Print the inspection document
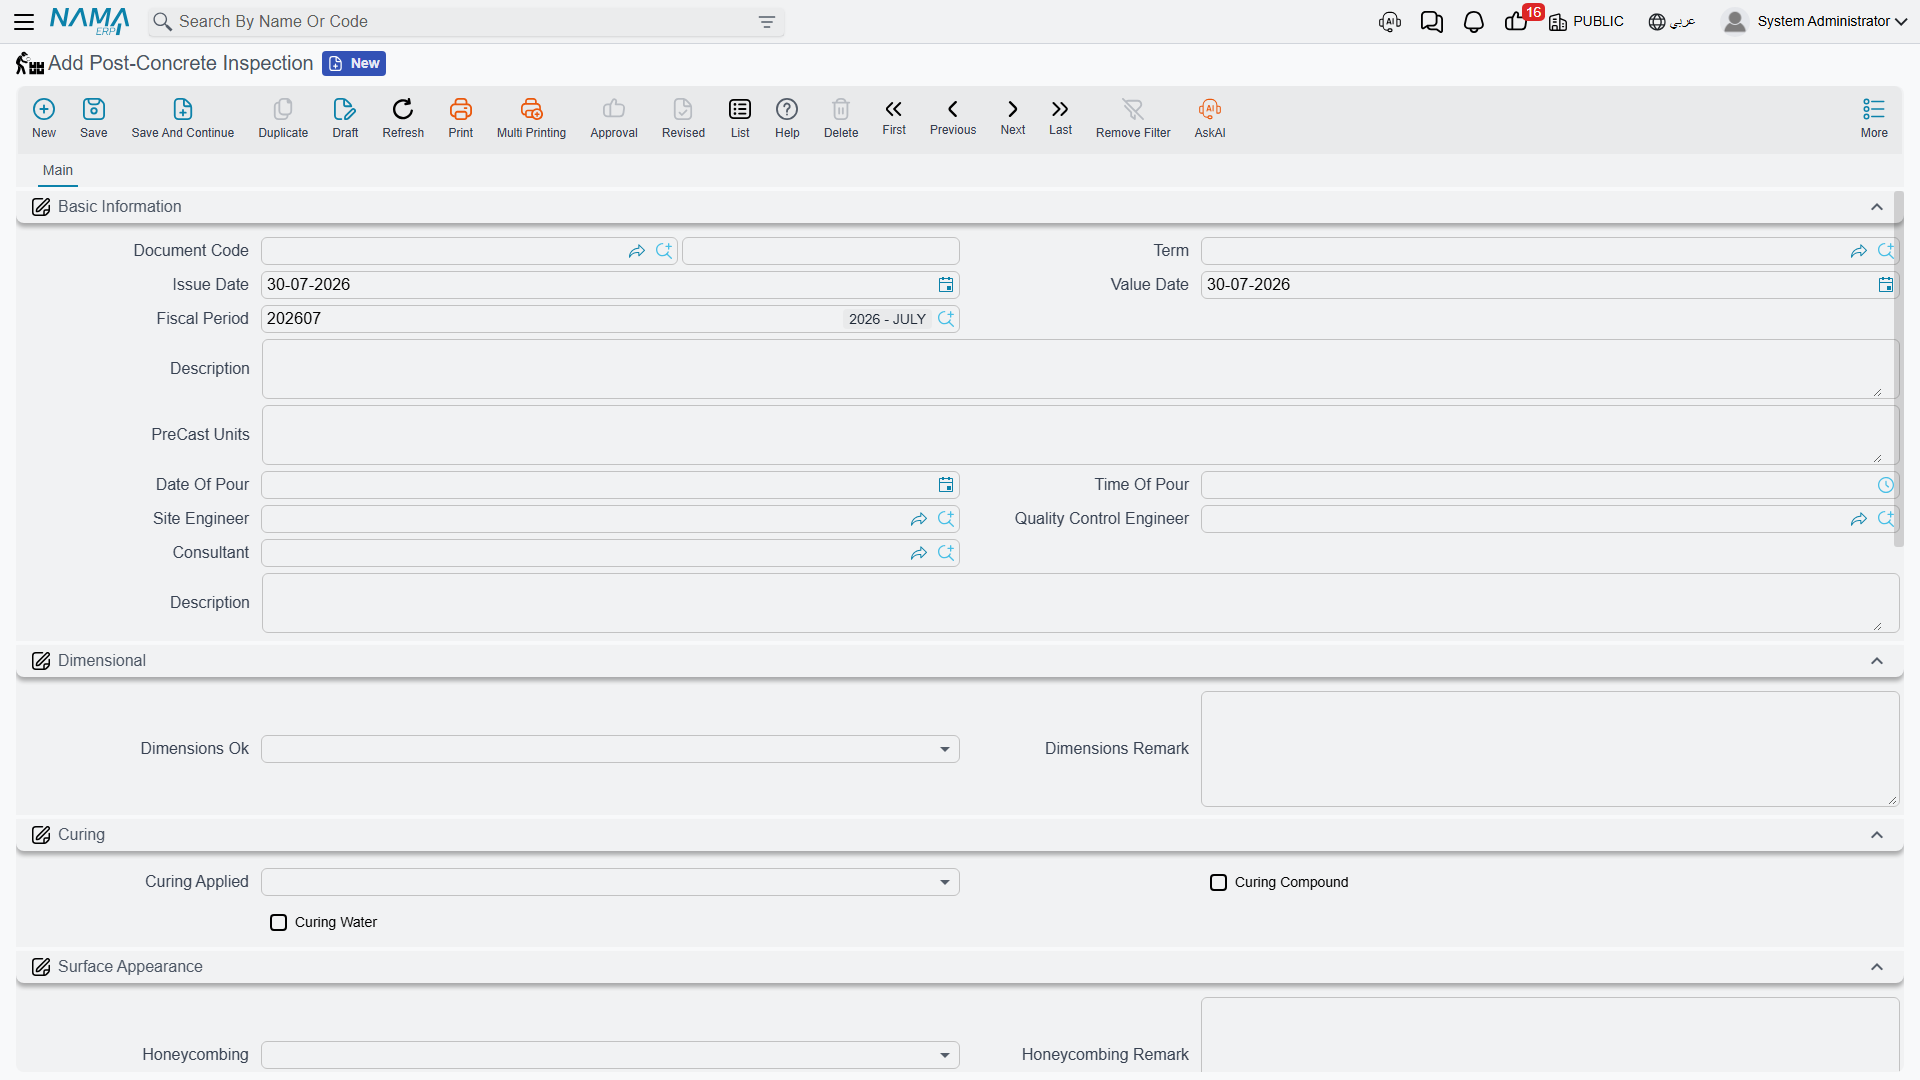 click(x=461, y=118)
